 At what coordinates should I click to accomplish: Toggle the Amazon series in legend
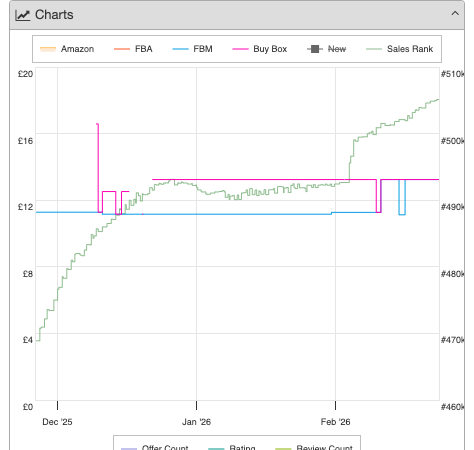click(x=67, y=49)
